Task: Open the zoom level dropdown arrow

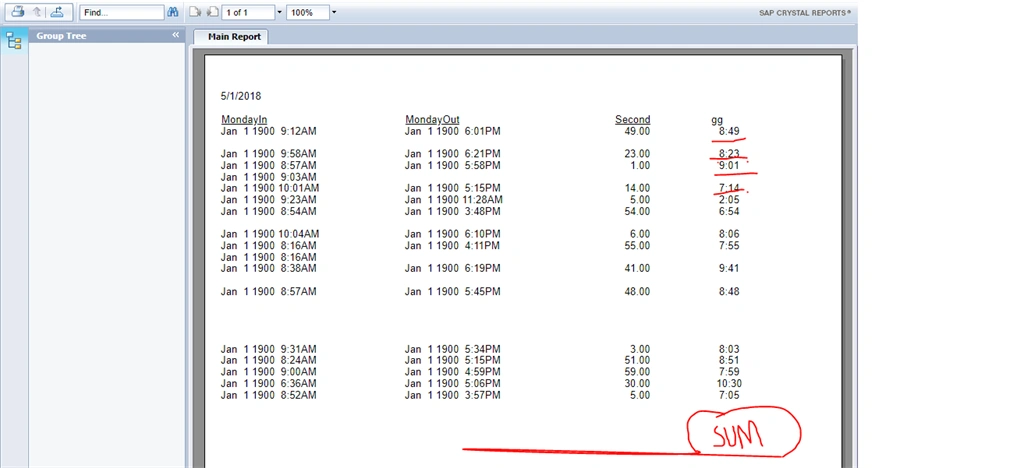Action: click(334, 12)
